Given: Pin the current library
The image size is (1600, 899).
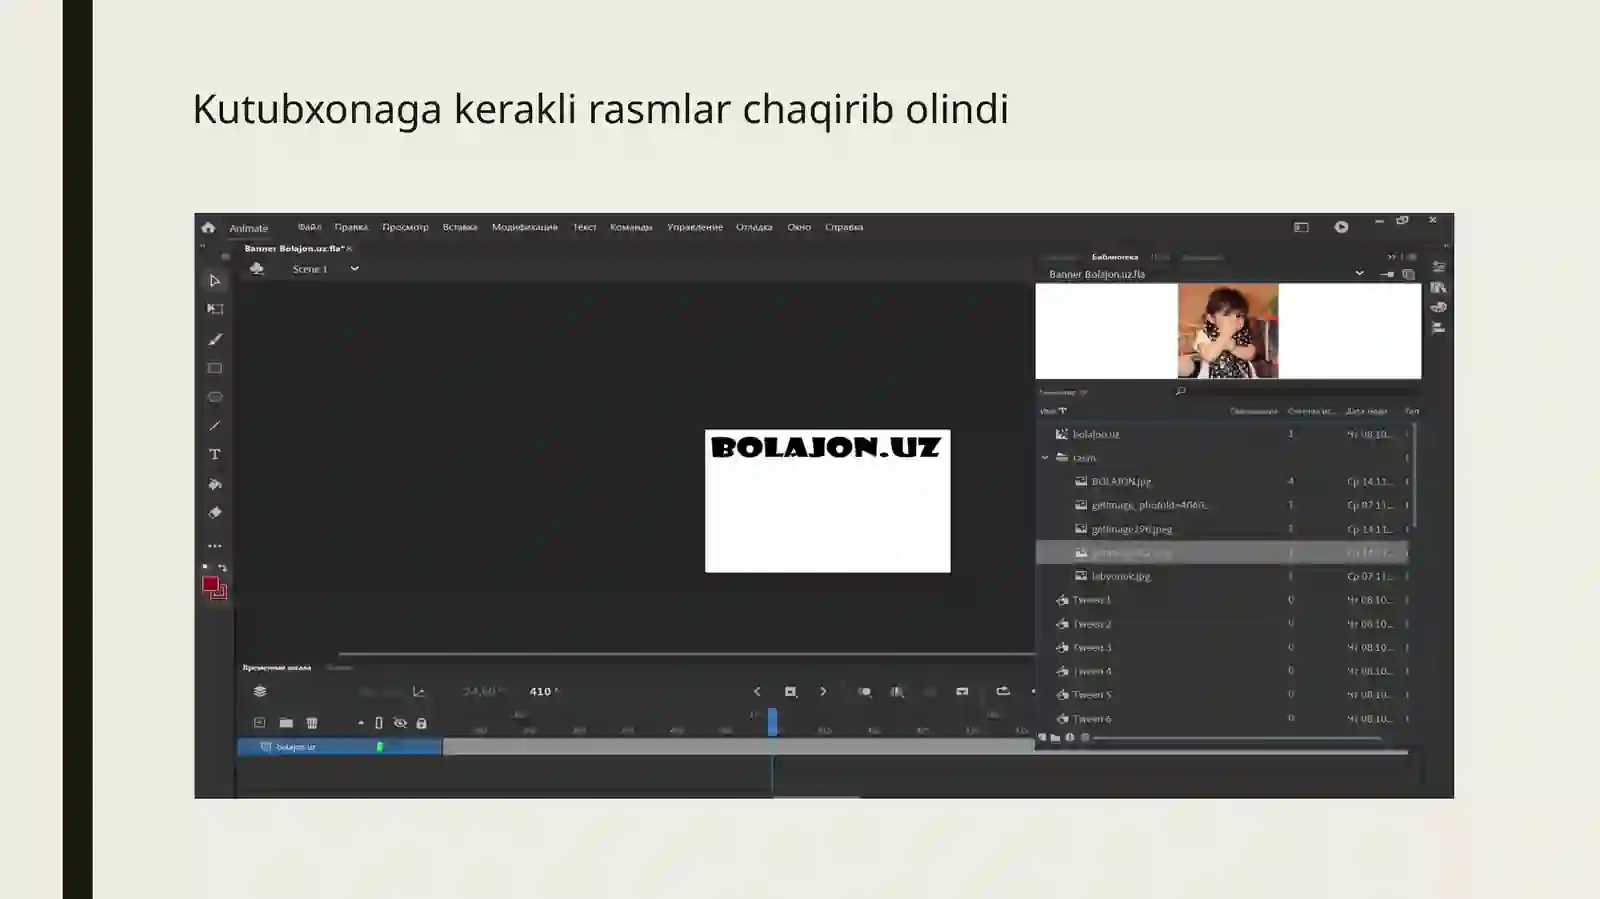Looking at the screenshot, I should click(1387, 274).
